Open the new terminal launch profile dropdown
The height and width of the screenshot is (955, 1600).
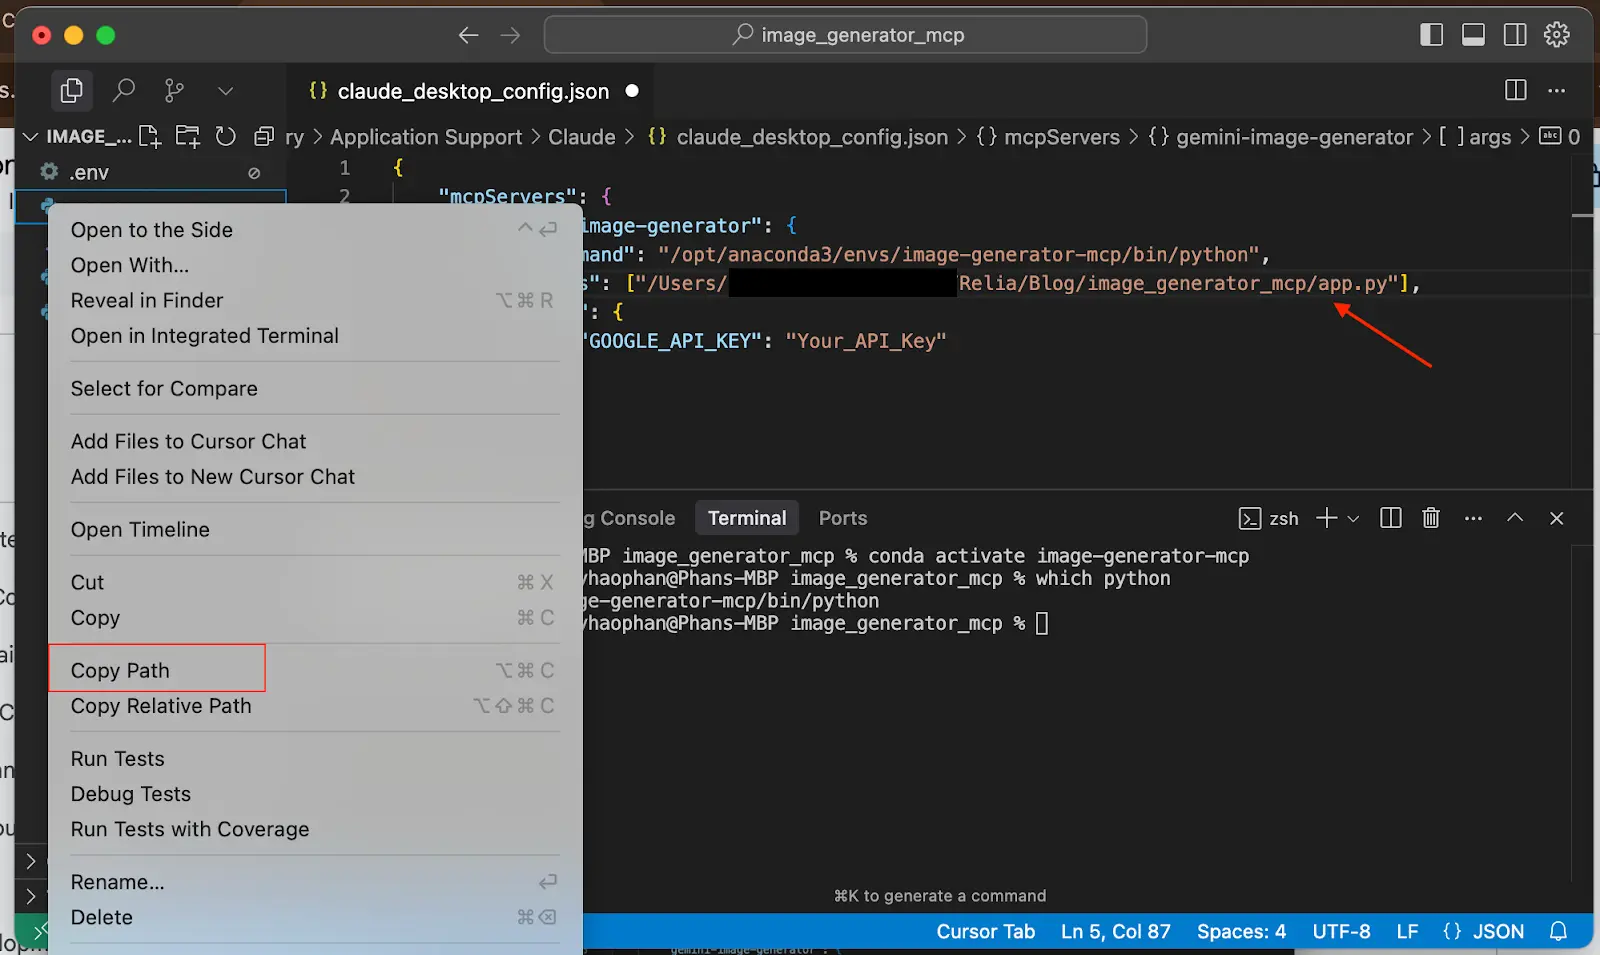tap(1353, 519)
